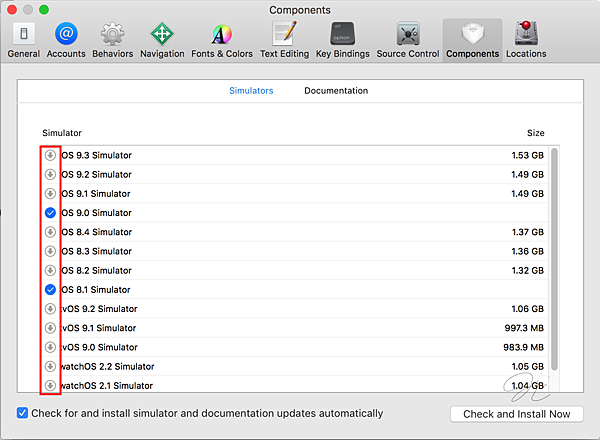The height and width of the screenshot is (440, 600).
Task: Select the Components toolbar item
Action: 473,40
